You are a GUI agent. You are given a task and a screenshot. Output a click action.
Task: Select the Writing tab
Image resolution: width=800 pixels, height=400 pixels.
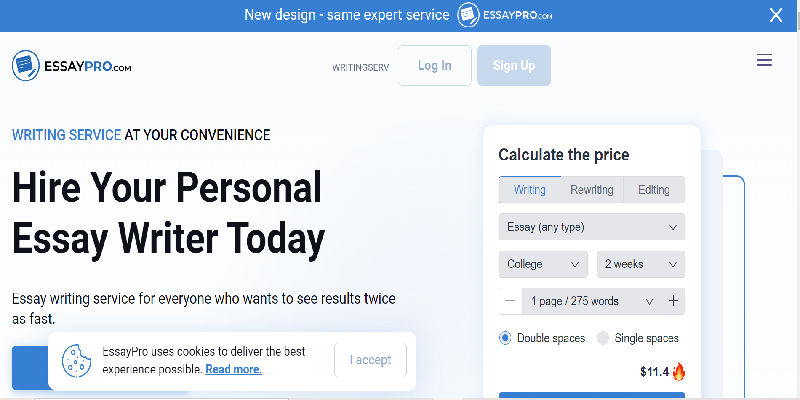coord(530,190)
